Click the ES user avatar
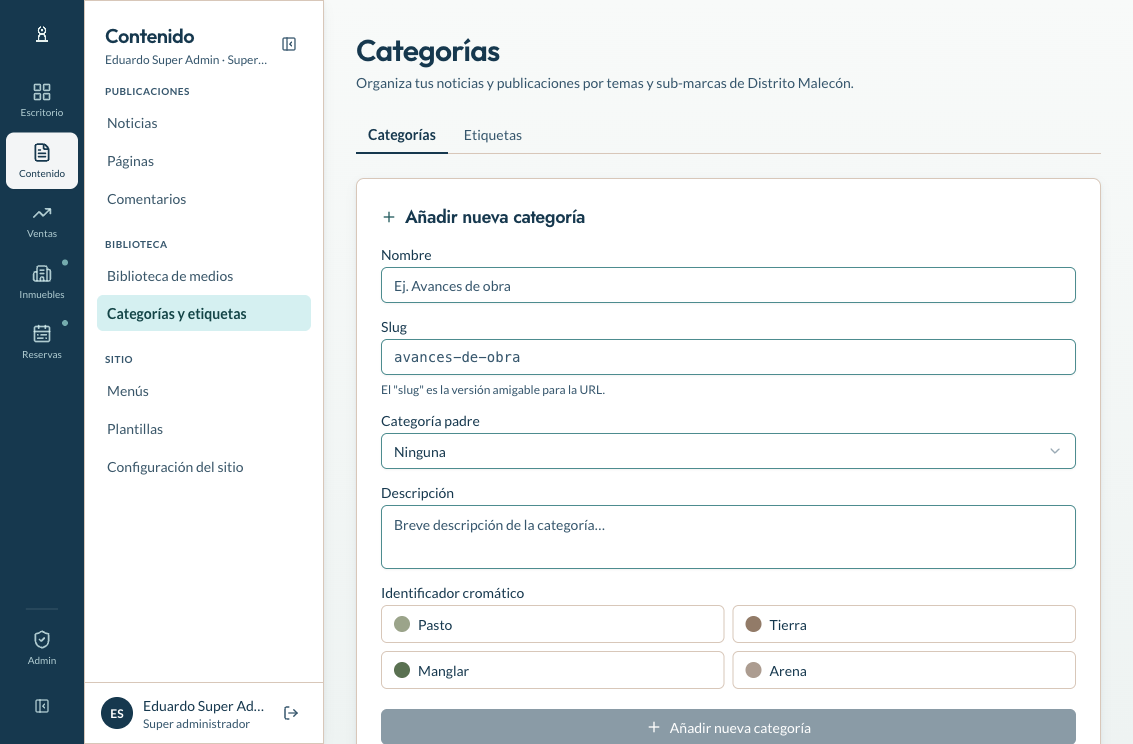The width and height of the screenshot is (1133, 744). (117, 714)
